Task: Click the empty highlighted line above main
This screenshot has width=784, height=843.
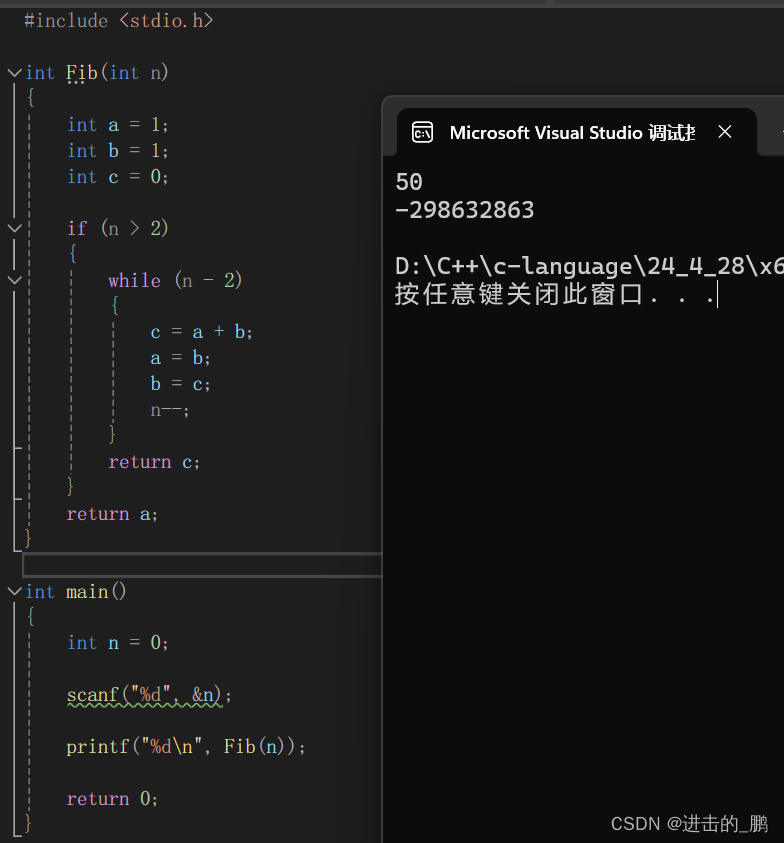Action: coord(202,565)
